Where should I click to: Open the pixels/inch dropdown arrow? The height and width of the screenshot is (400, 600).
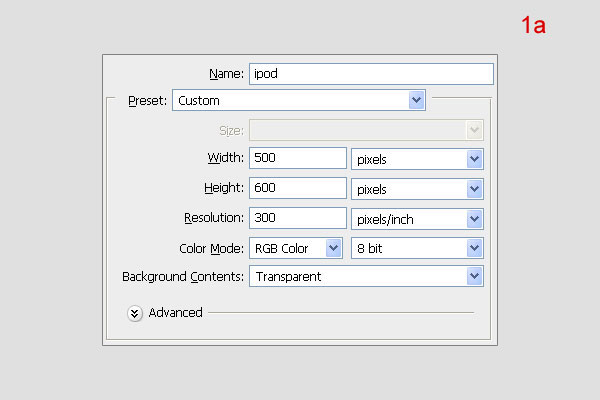(x=474, y=219)
